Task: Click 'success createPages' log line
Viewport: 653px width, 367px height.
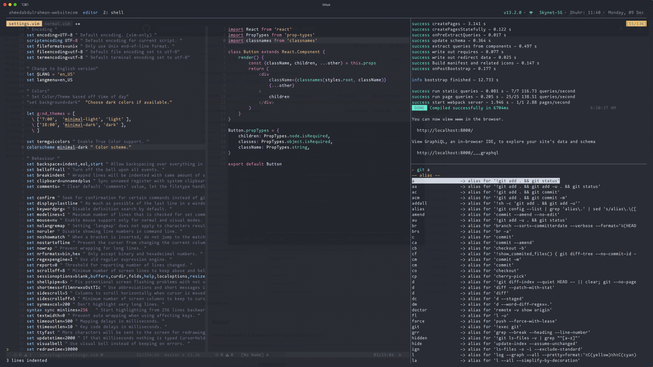Action: [449, 24]
